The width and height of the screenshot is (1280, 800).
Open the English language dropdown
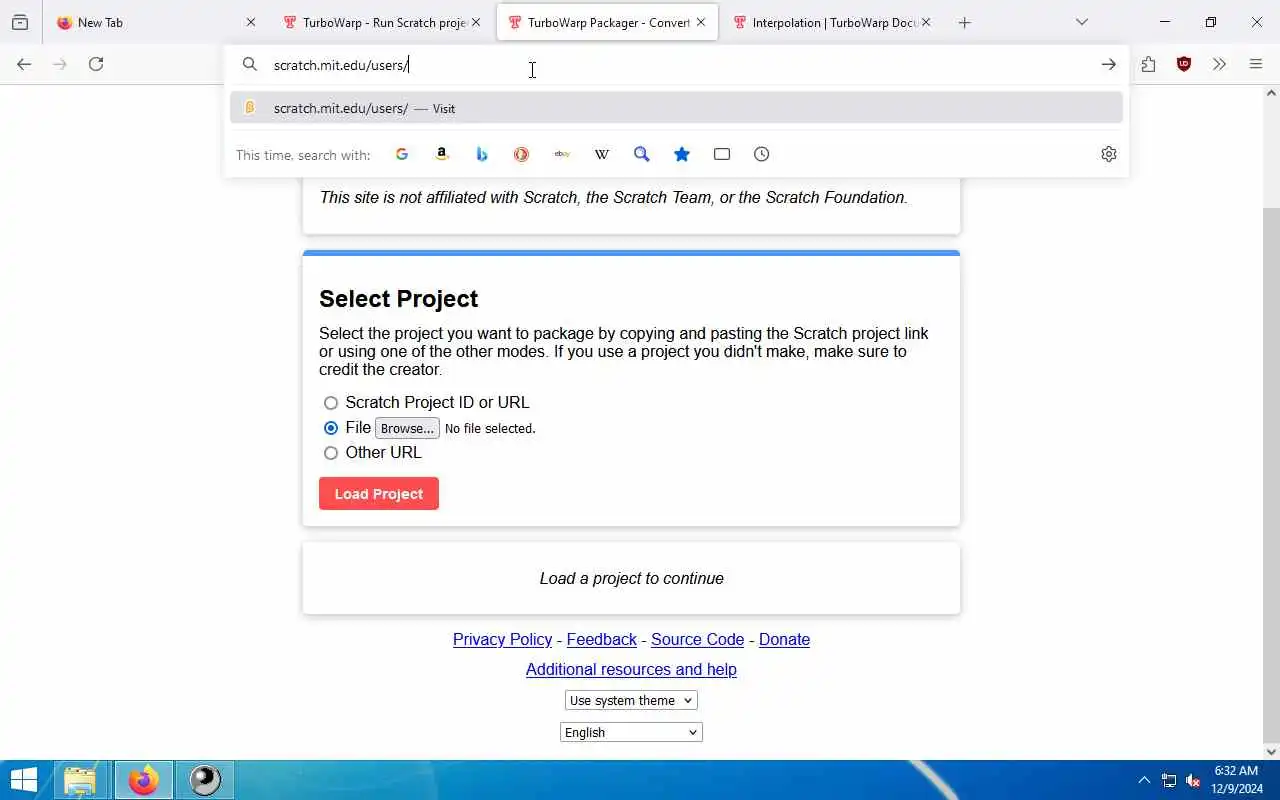[x=631, y=732]
